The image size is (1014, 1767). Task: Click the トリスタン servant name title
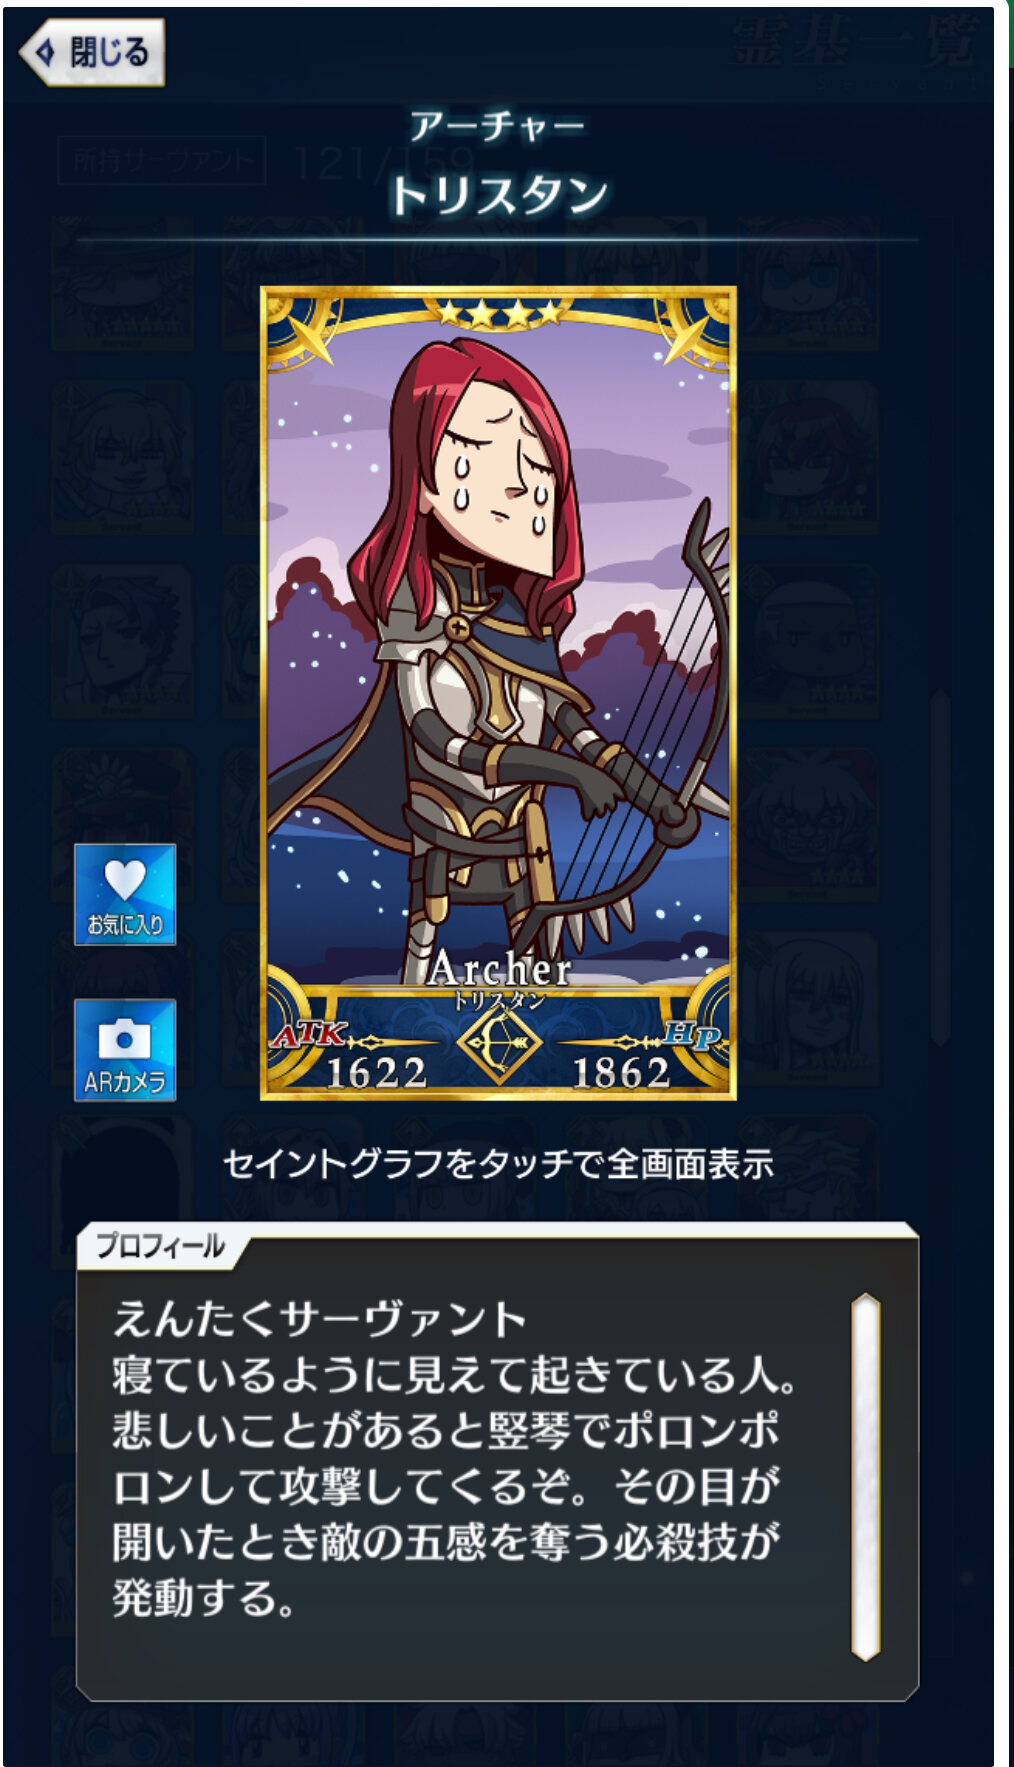[497, 195]
